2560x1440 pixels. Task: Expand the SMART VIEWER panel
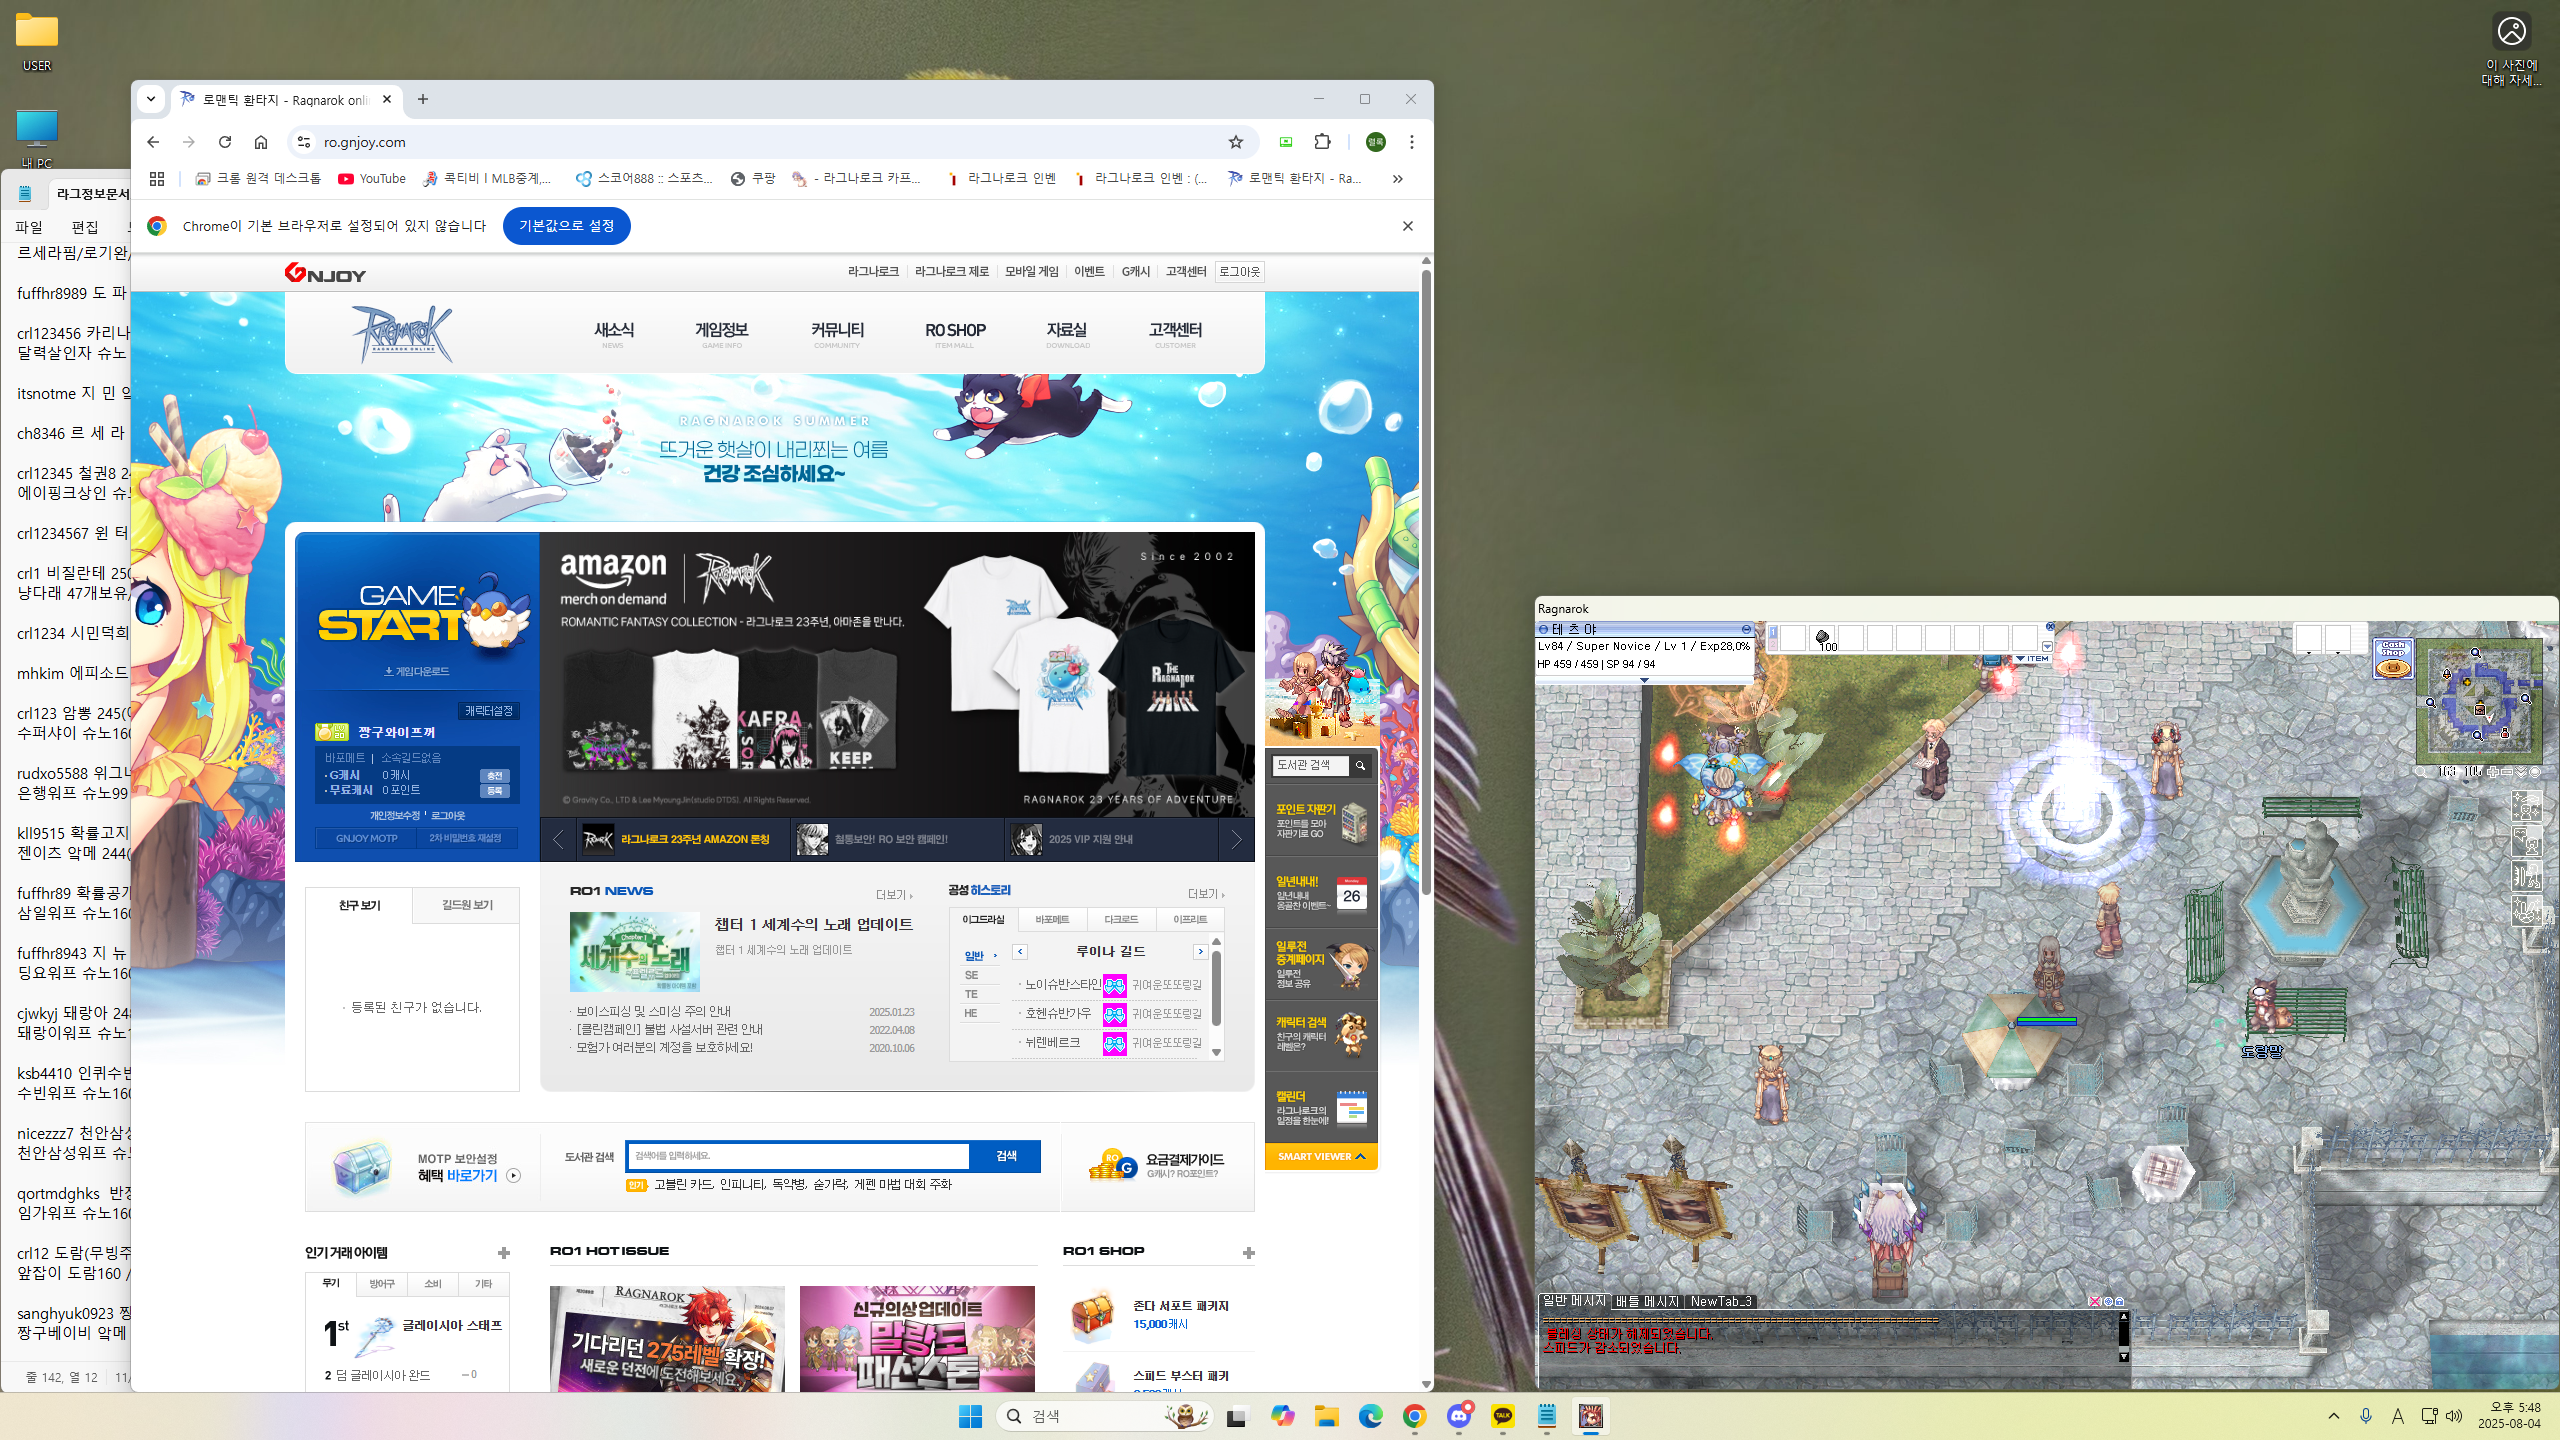click(x=1321, y=1156)
